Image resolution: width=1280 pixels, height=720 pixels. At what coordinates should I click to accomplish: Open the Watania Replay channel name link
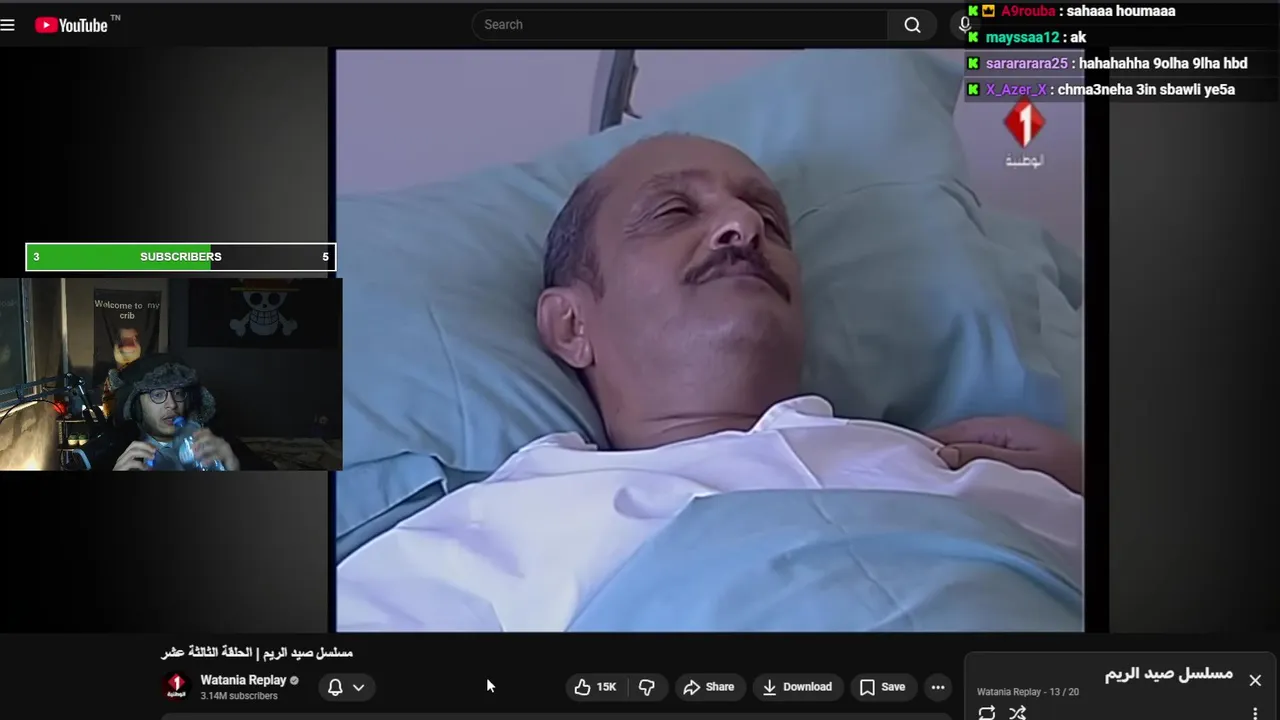tap(243, 680)
